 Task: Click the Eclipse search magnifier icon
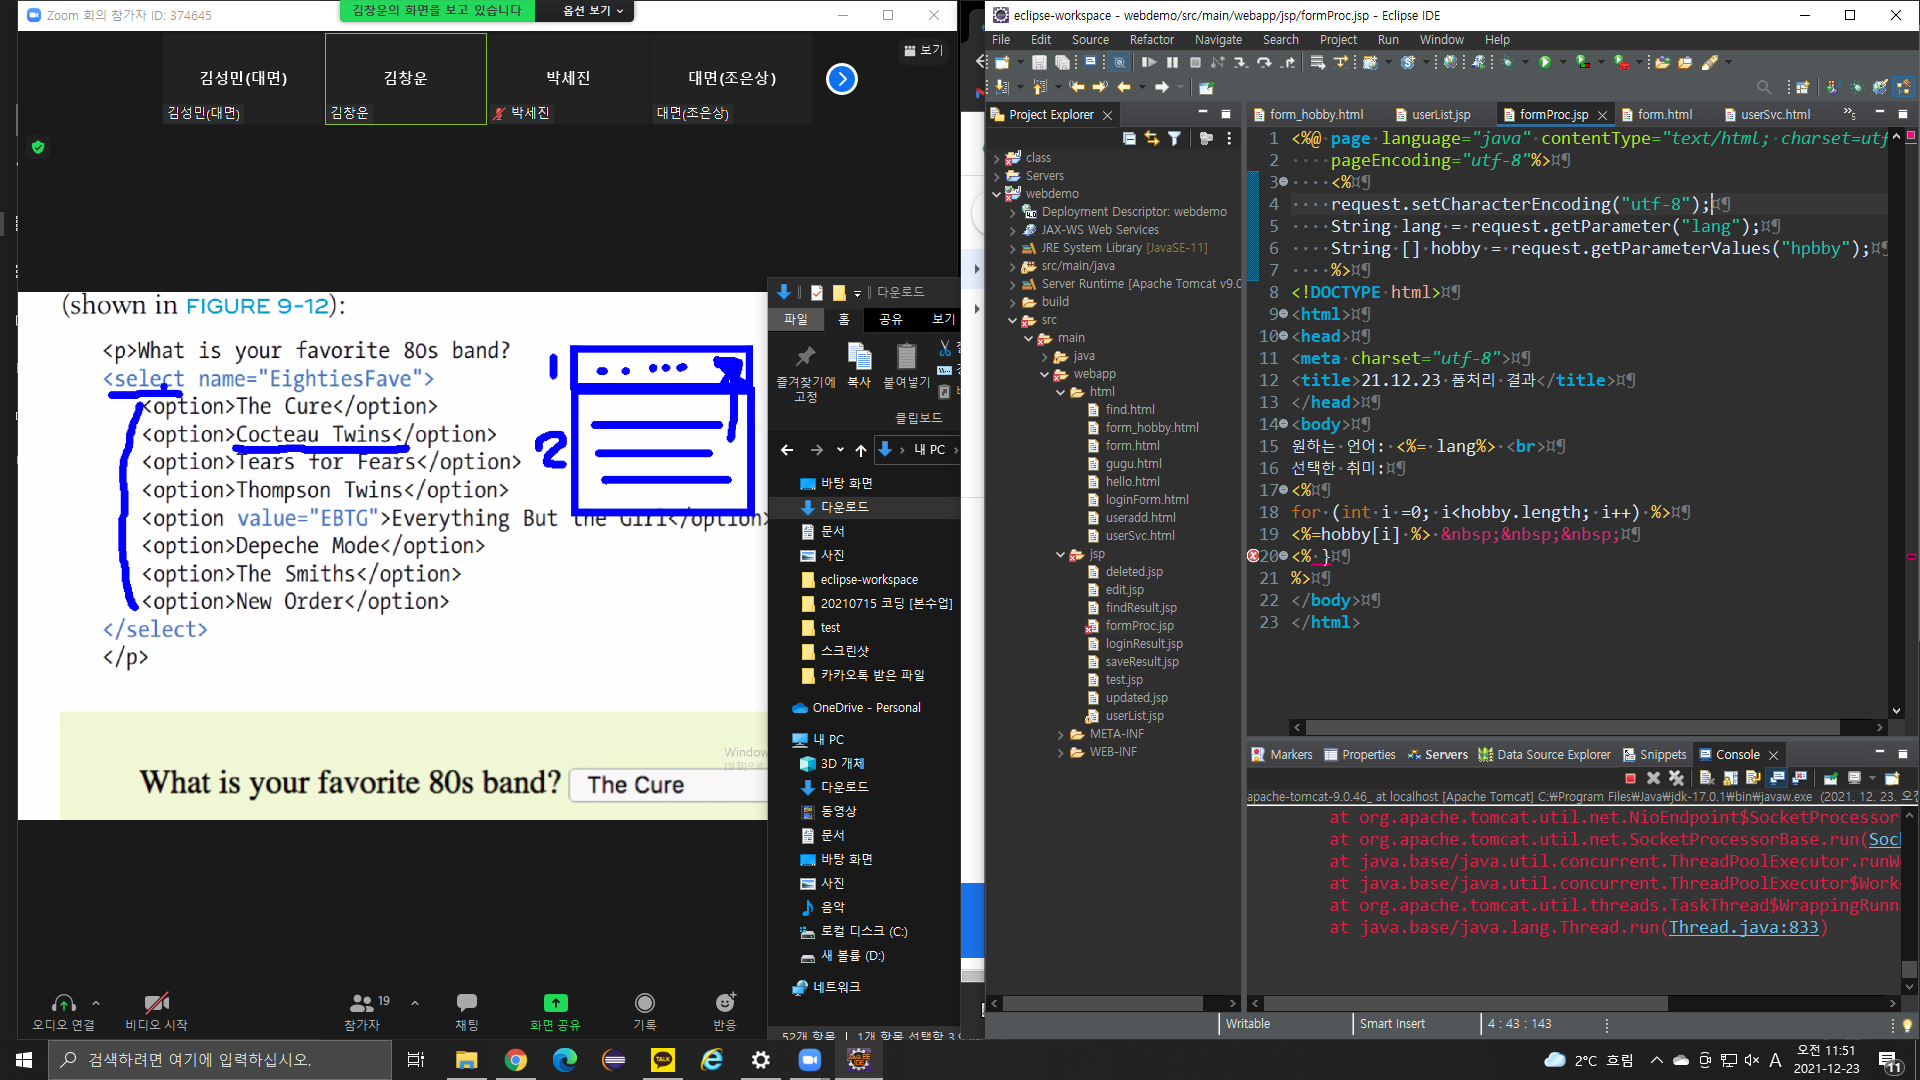click(x=1764, y=87)
